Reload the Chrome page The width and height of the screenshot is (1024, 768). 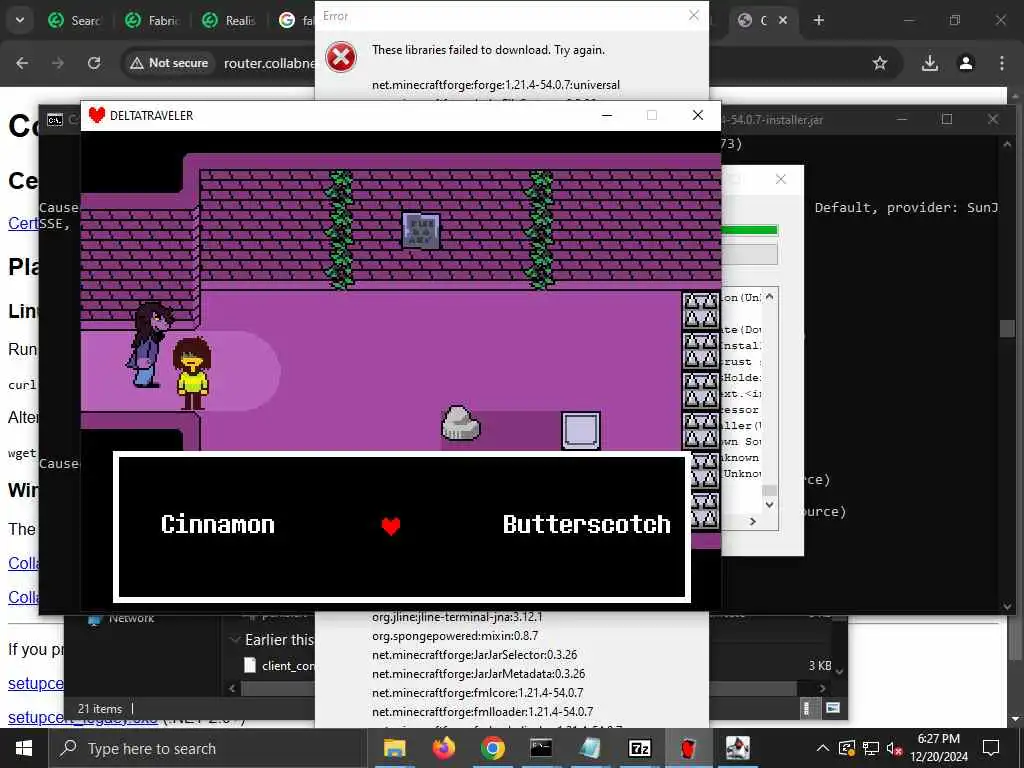coord(94,63)
